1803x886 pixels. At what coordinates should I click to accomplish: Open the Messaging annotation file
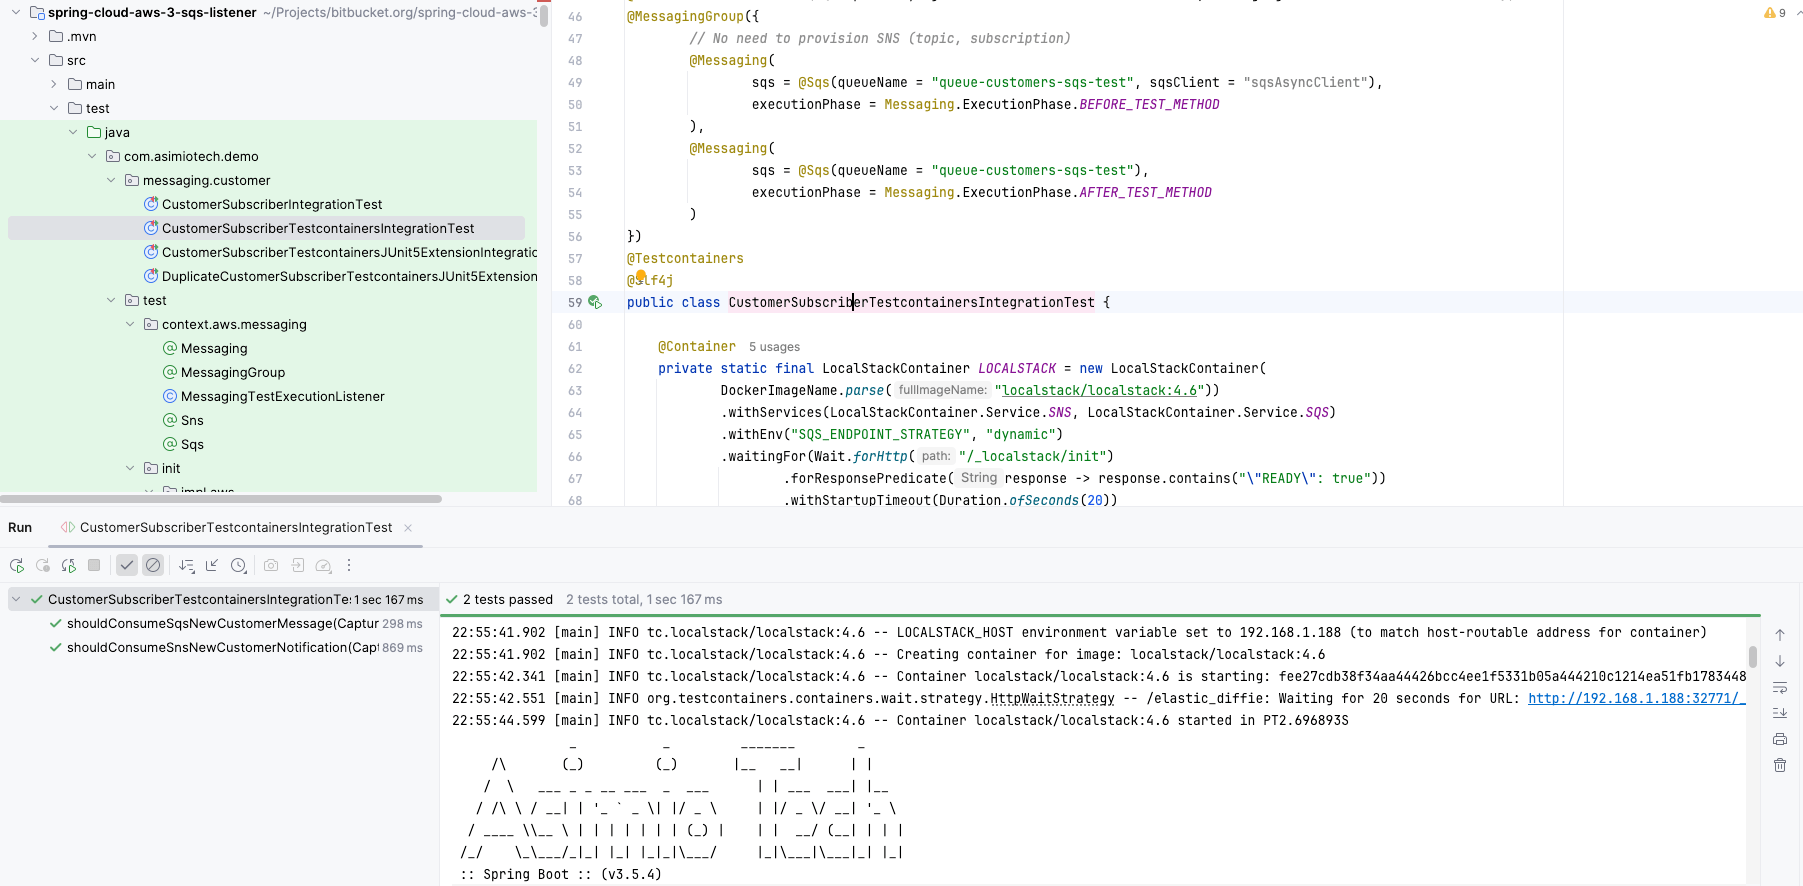(x=214, y=349)
